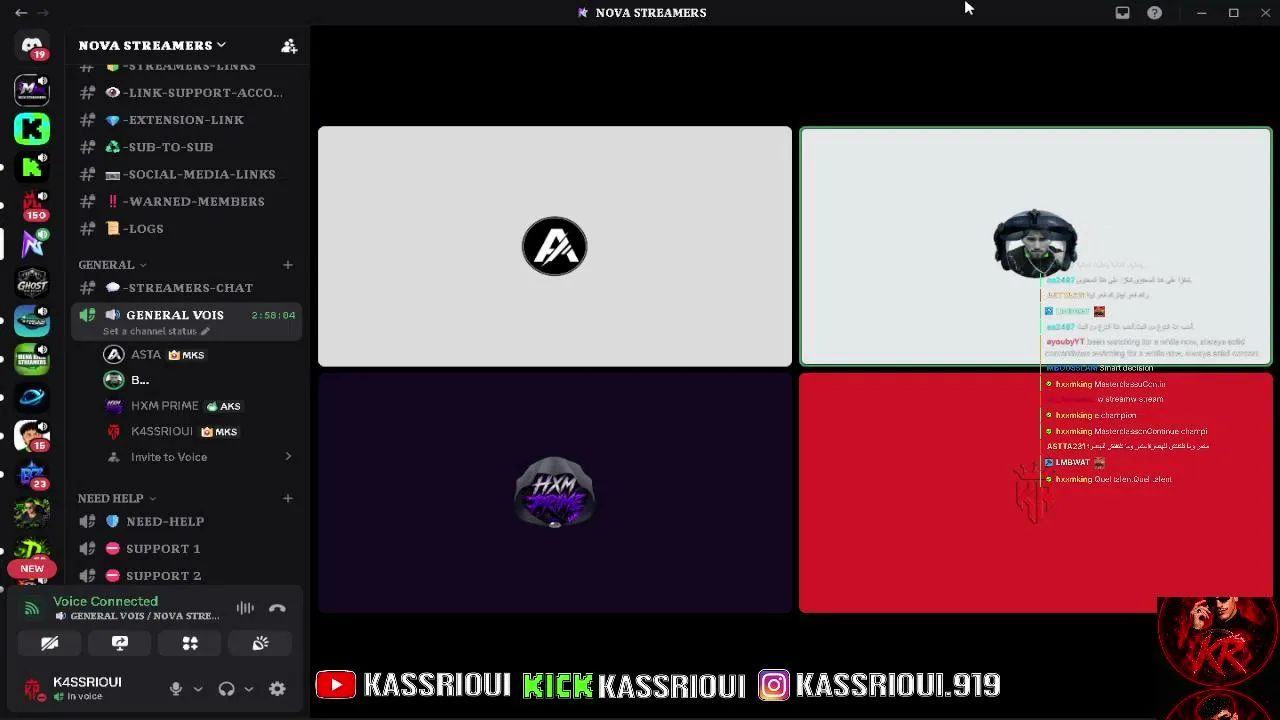Join the NEED-HELP voice channel
The image size is (1280, 720).
pyautogui.click(x=186, y=521)
